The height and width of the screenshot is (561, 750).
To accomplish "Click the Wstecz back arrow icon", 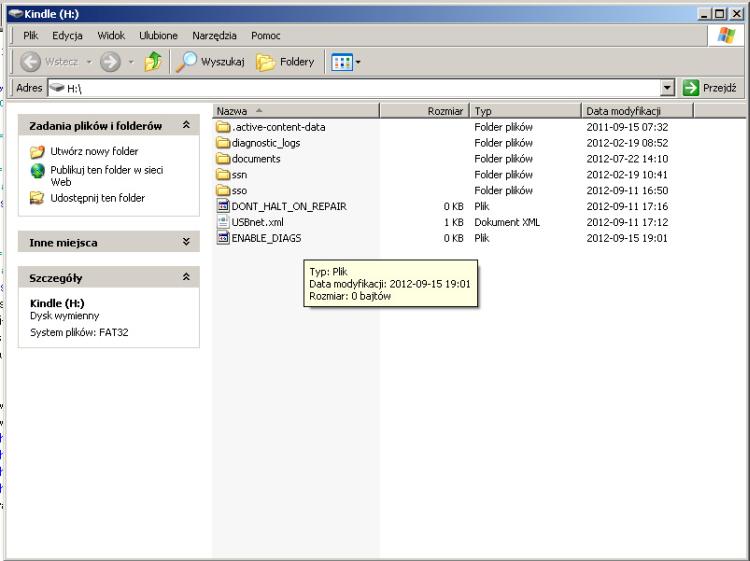I will [31, 62].
